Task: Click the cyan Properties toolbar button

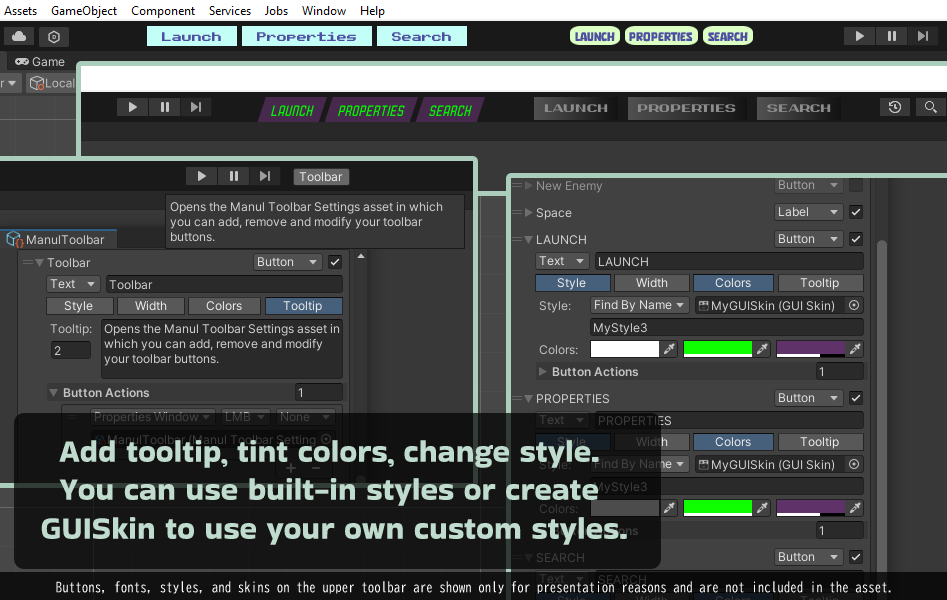Action: (306, 37)
